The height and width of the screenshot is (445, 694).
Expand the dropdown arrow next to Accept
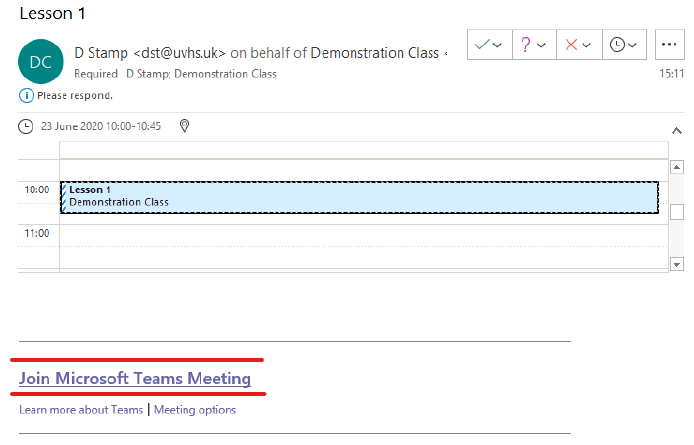tap(497, 45)
